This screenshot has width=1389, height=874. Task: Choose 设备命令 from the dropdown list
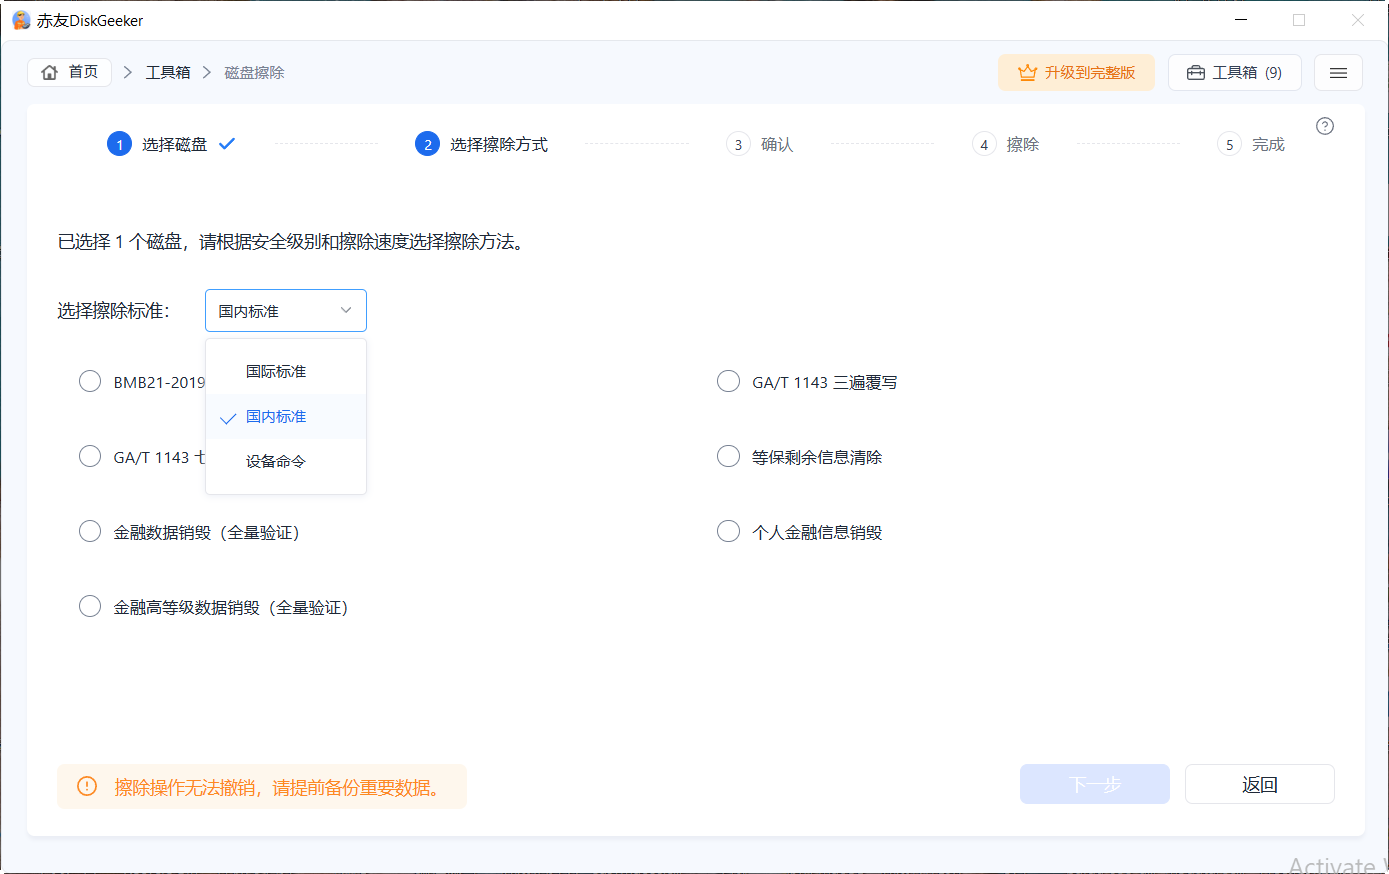tap(286, 461)
